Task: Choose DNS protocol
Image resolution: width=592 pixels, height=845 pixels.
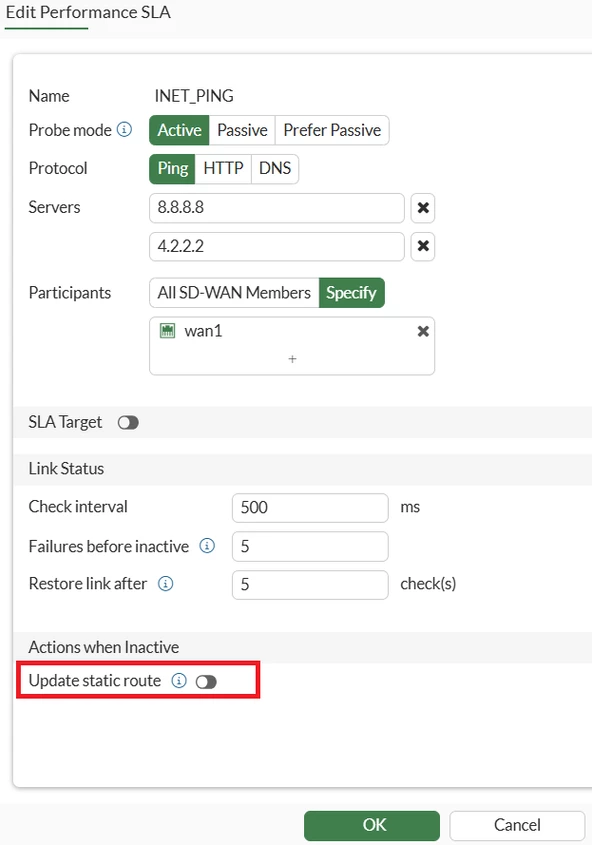Action: [x=275, y=169]
